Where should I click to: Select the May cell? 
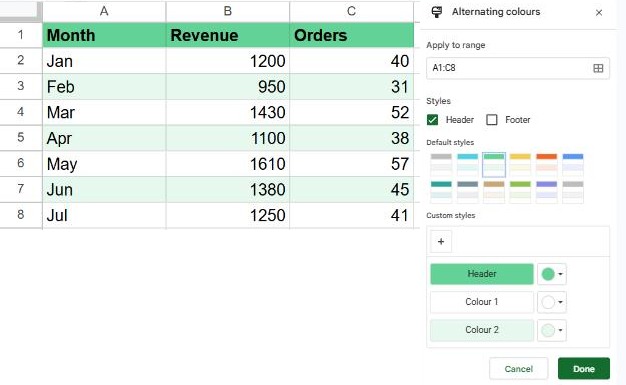pos(104,163)
